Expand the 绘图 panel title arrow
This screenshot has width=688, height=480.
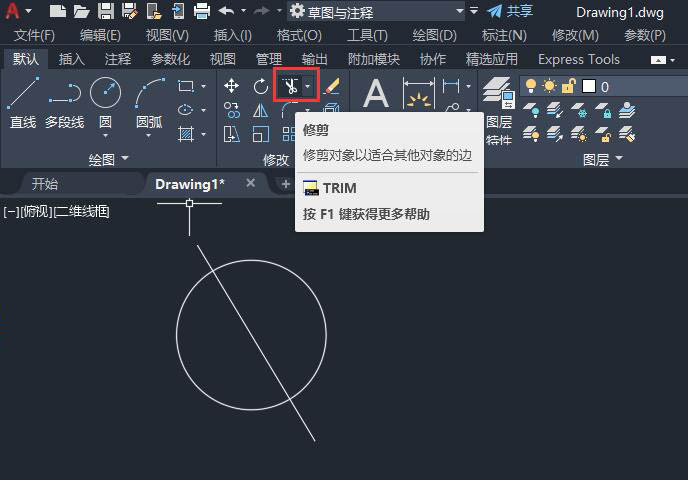[125, 158]
